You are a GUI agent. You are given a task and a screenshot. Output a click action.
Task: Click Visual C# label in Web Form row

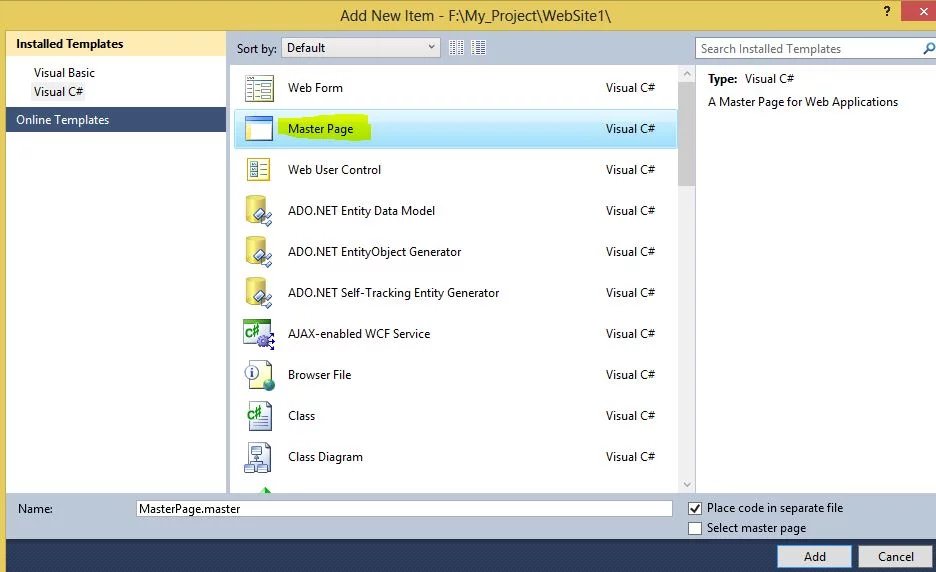coord(630,88)
